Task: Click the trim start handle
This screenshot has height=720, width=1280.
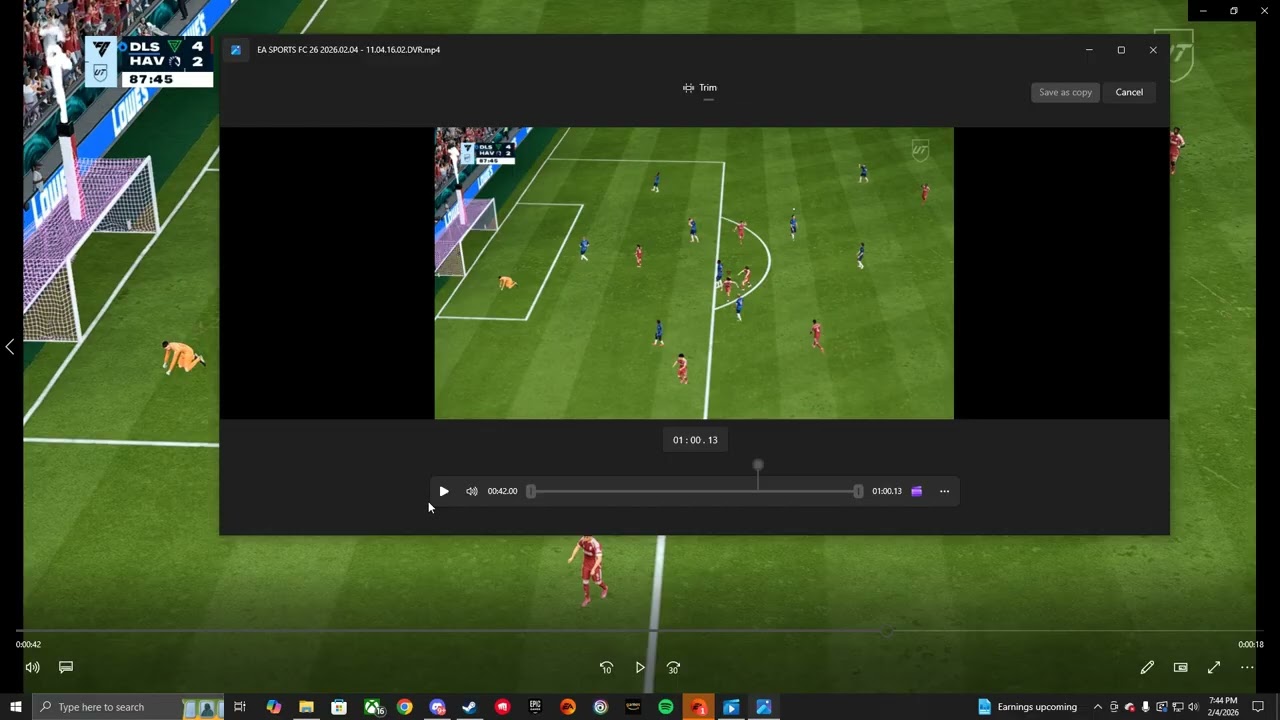Action: click(x=531, y=491)
